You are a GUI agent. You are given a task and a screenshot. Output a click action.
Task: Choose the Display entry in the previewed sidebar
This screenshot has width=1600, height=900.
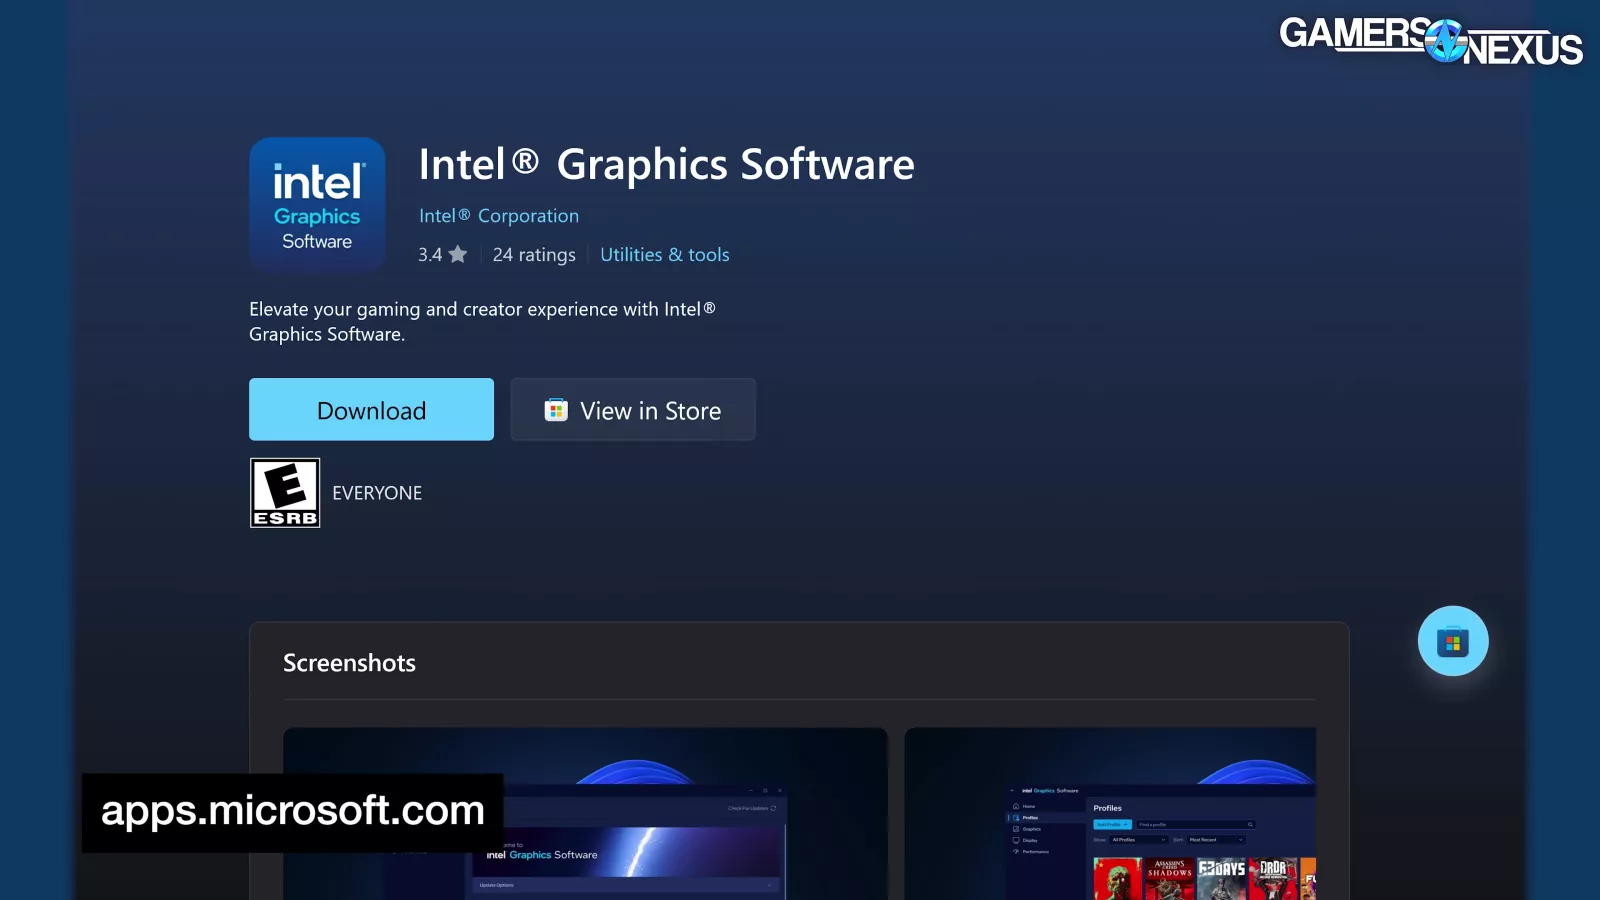point(1029,841)
